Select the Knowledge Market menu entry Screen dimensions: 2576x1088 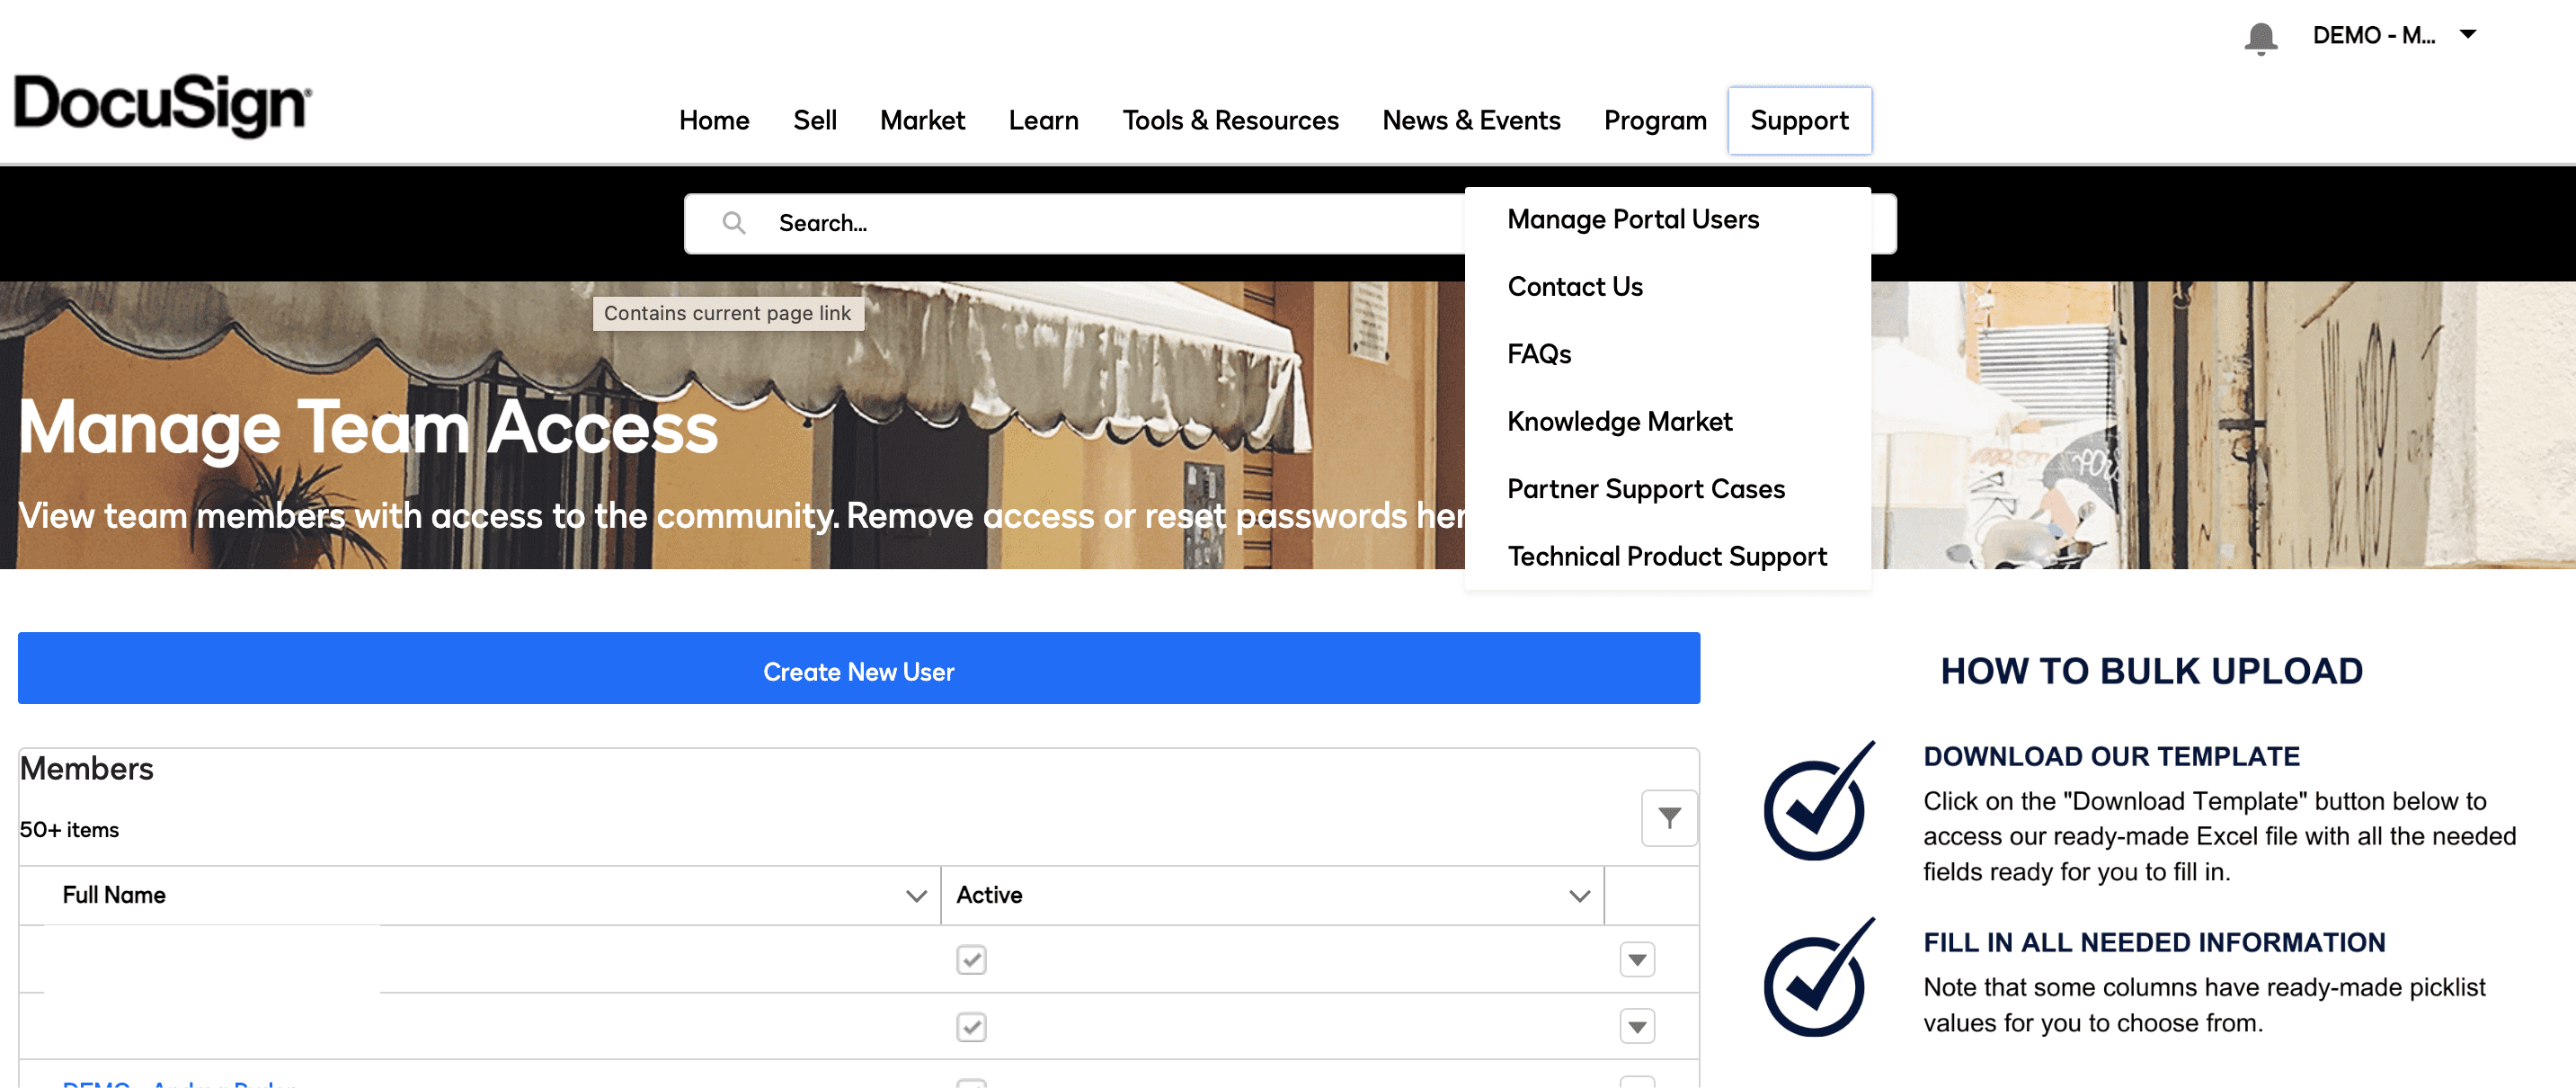point(1619,422)
